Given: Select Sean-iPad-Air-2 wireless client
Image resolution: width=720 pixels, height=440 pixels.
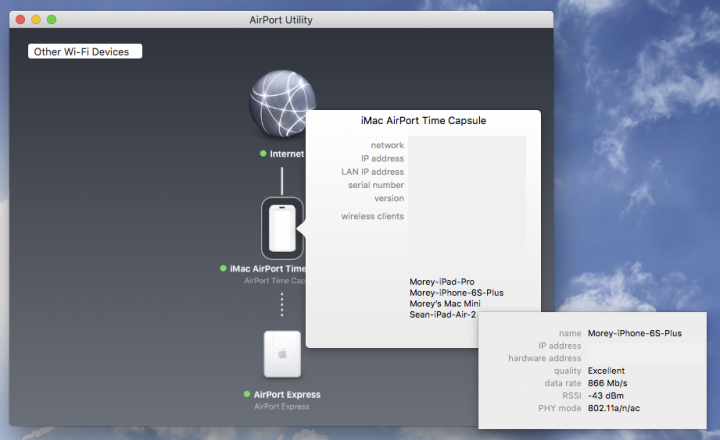Looking at the screenshot, I should (443, 315).
